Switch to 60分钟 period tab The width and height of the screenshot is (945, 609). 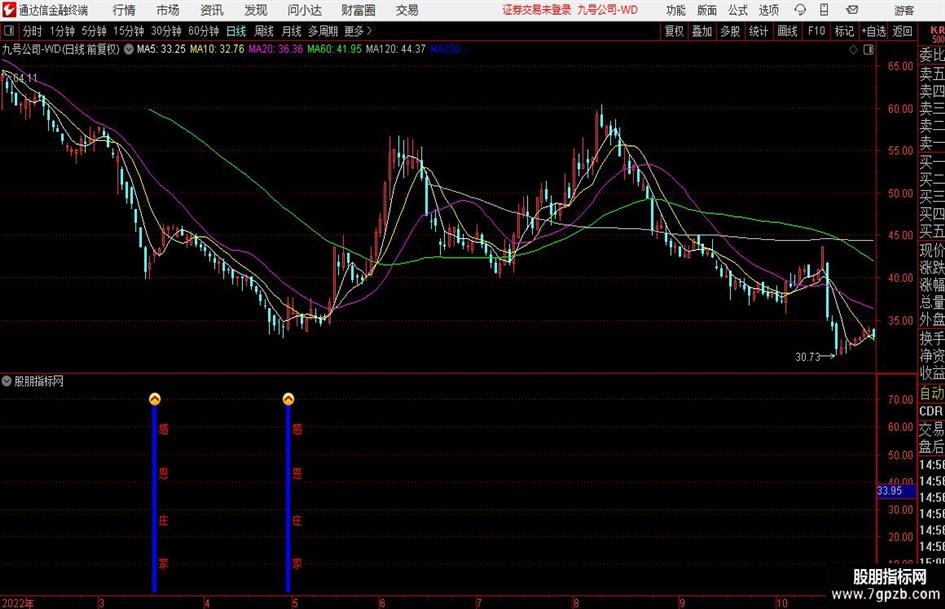pyautogui.click(x=204, y=31)
